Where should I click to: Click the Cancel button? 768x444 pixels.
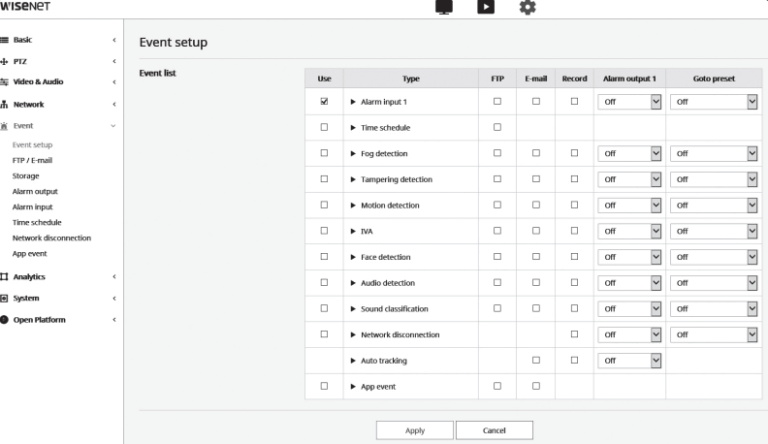point(494,430)
